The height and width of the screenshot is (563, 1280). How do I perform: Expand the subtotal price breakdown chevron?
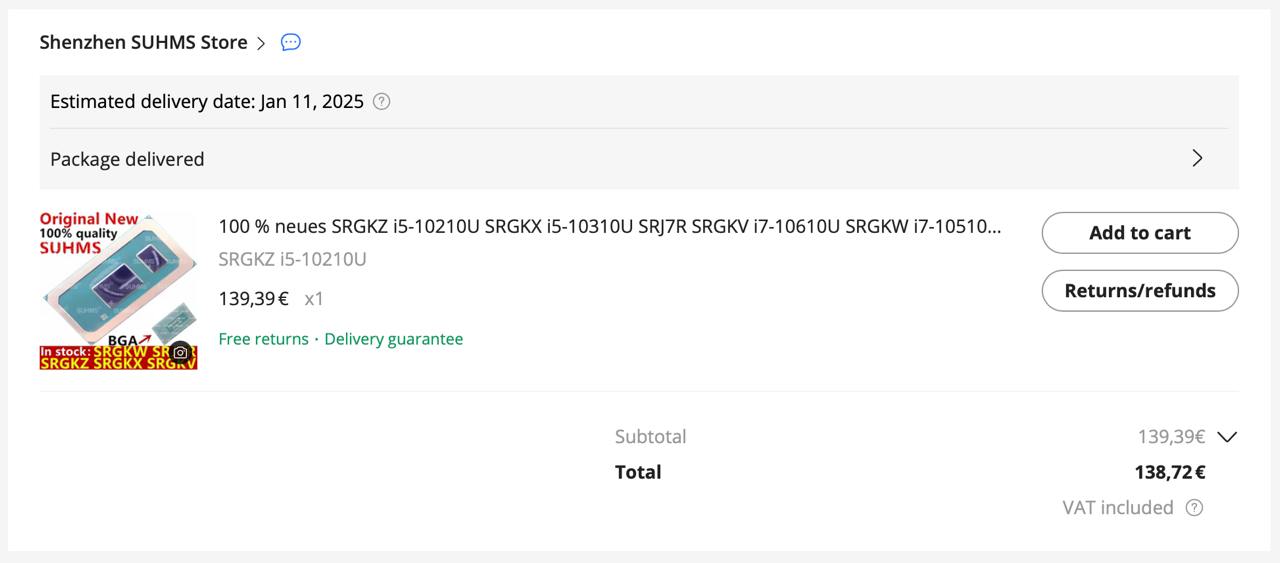[x=1227, y=437]
